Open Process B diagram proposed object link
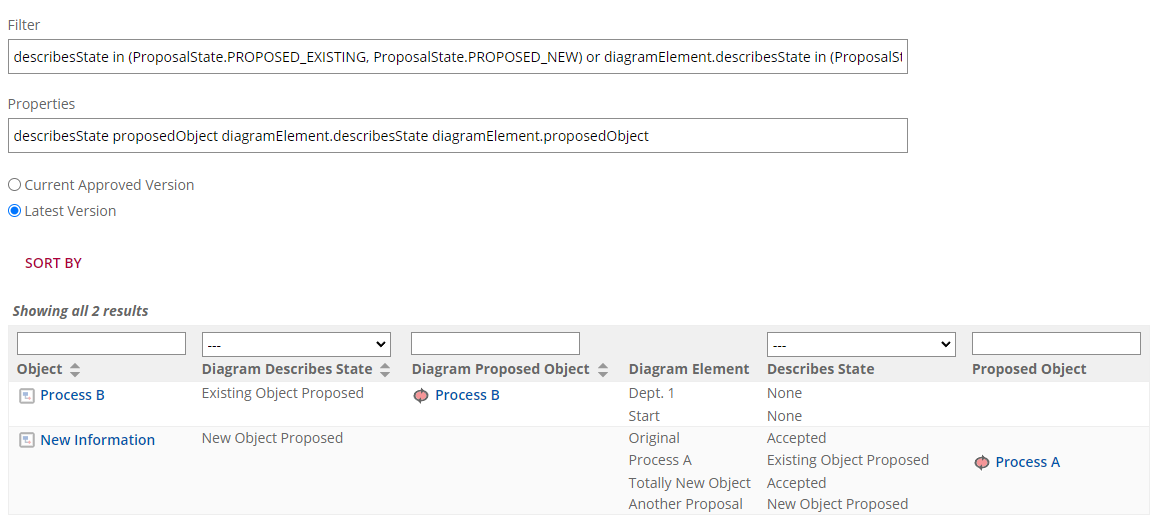The width and height of the screenshot is (1158, 525). 467,395
